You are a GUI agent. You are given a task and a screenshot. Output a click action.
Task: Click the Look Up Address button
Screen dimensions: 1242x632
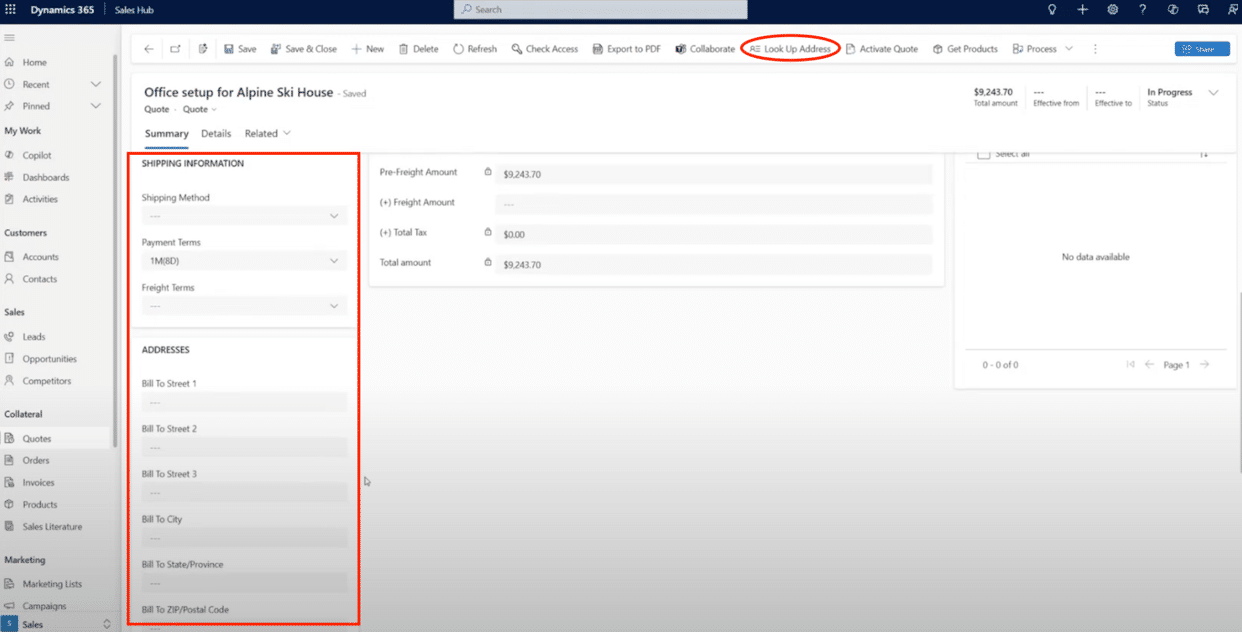point(790,49)
